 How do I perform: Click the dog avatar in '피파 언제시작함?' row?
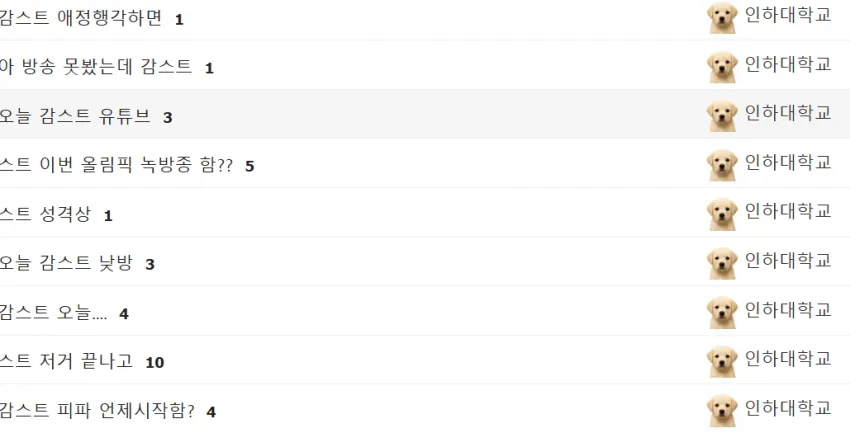coord(722,411)
